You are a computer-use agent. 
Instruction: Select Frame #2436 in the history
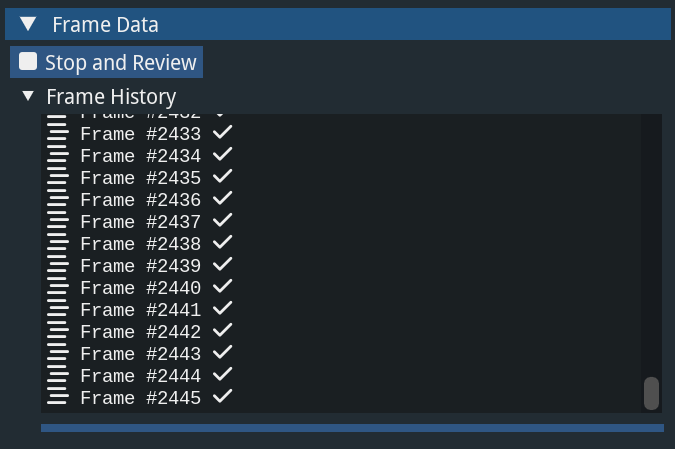[140, 200]
